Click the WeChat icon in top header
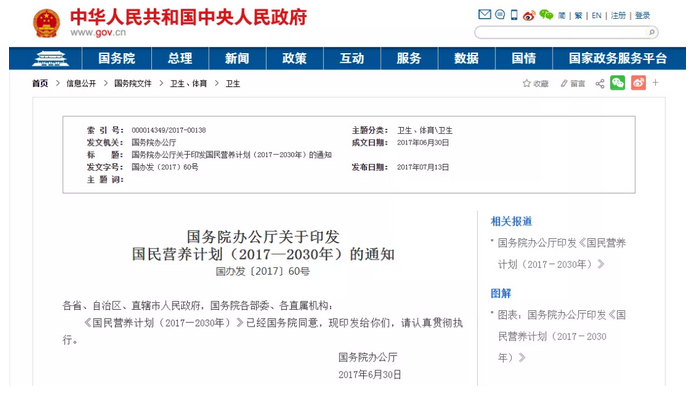696x395 pixels. point(546,15)
